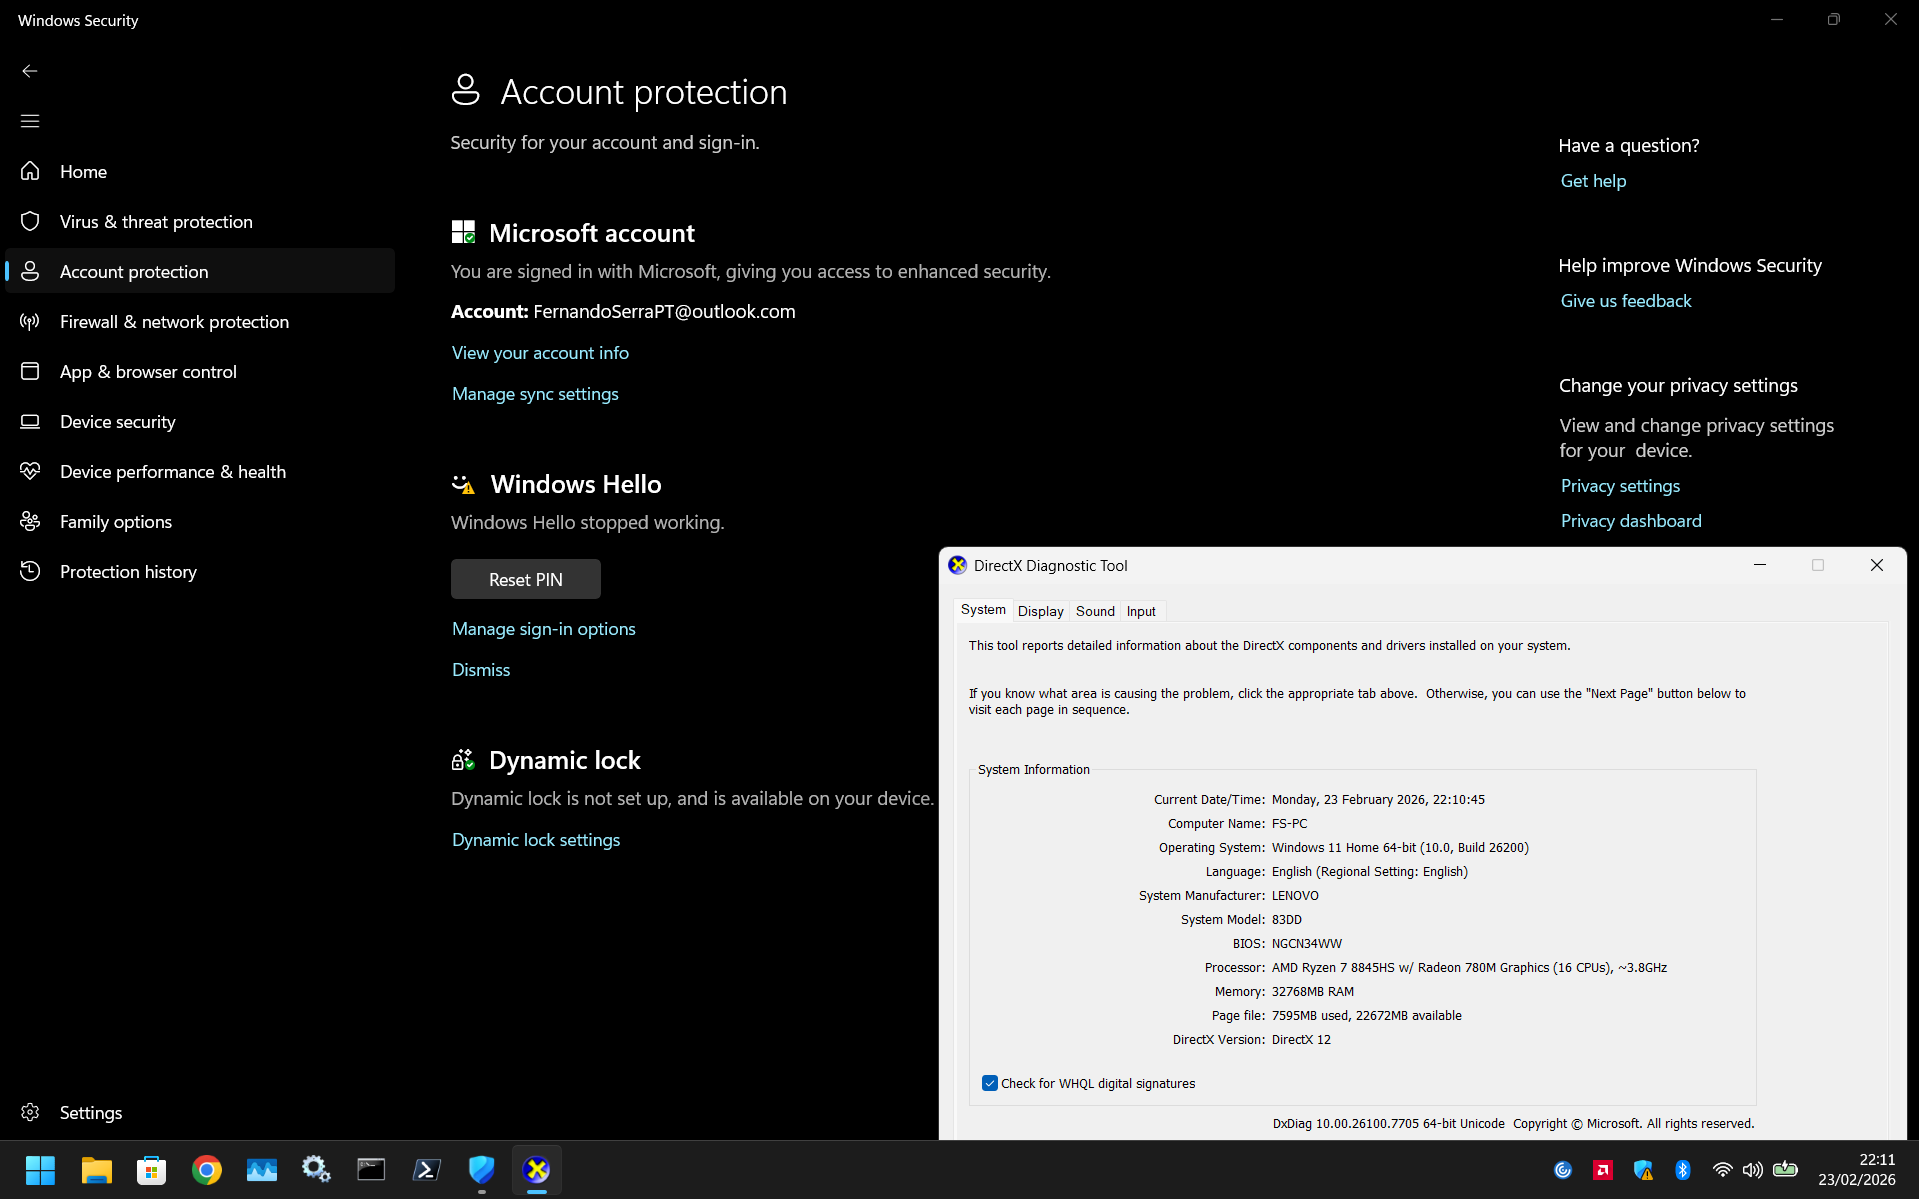
Task: Switch to the System tab in DxDiag
Action: coord(983,610)
